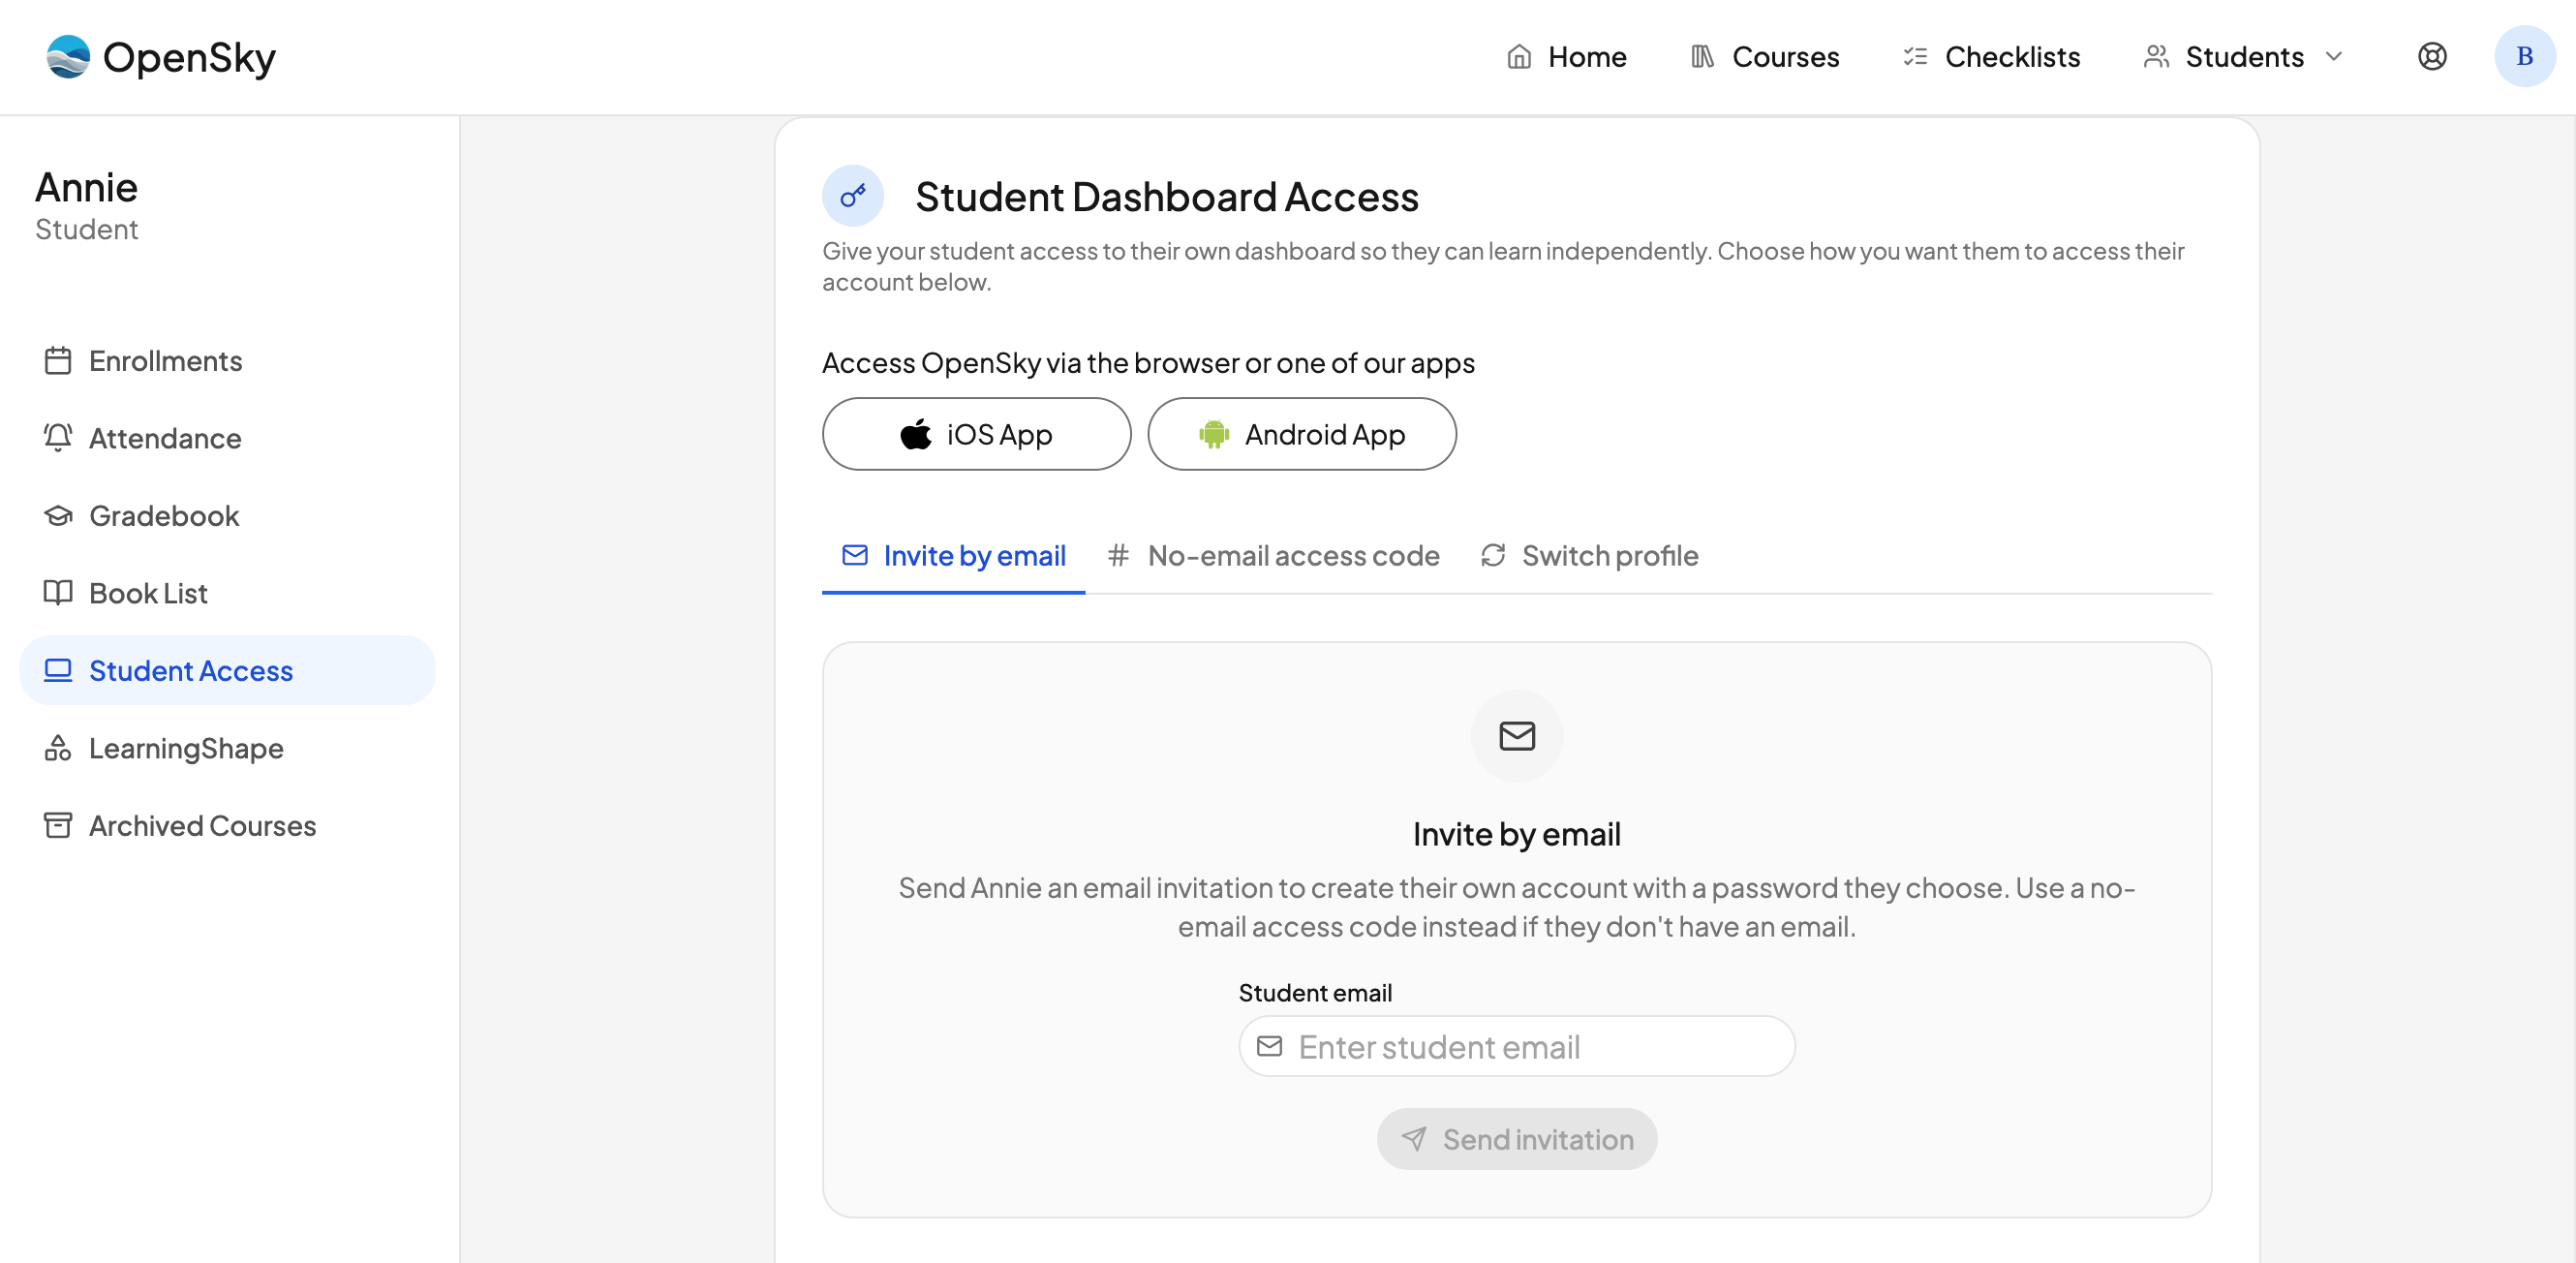Screen dimensions: 2576x1263
Task: Click the key icon beside Student Dashboard Access
Action: pos(852,196)
